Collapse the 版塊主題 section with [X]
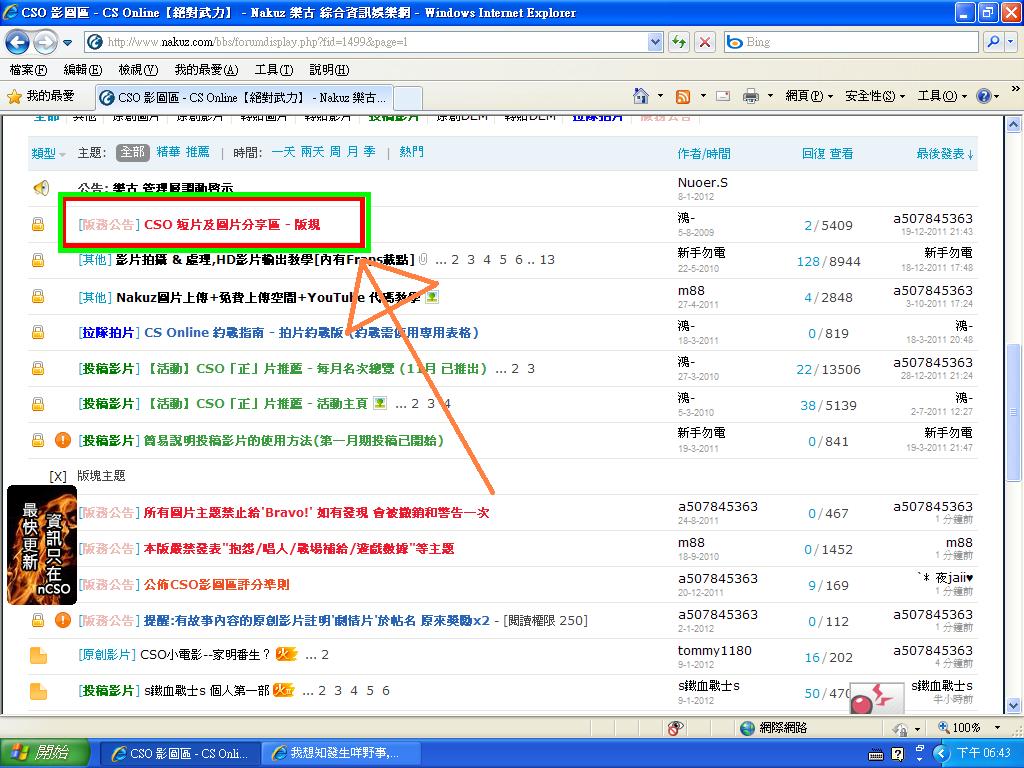 tap(58, 476)
